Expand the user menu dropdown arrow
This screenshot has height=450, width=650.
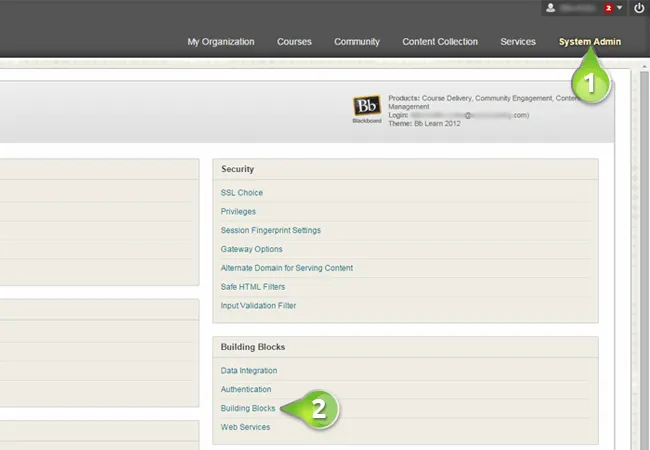coord(620,8)
